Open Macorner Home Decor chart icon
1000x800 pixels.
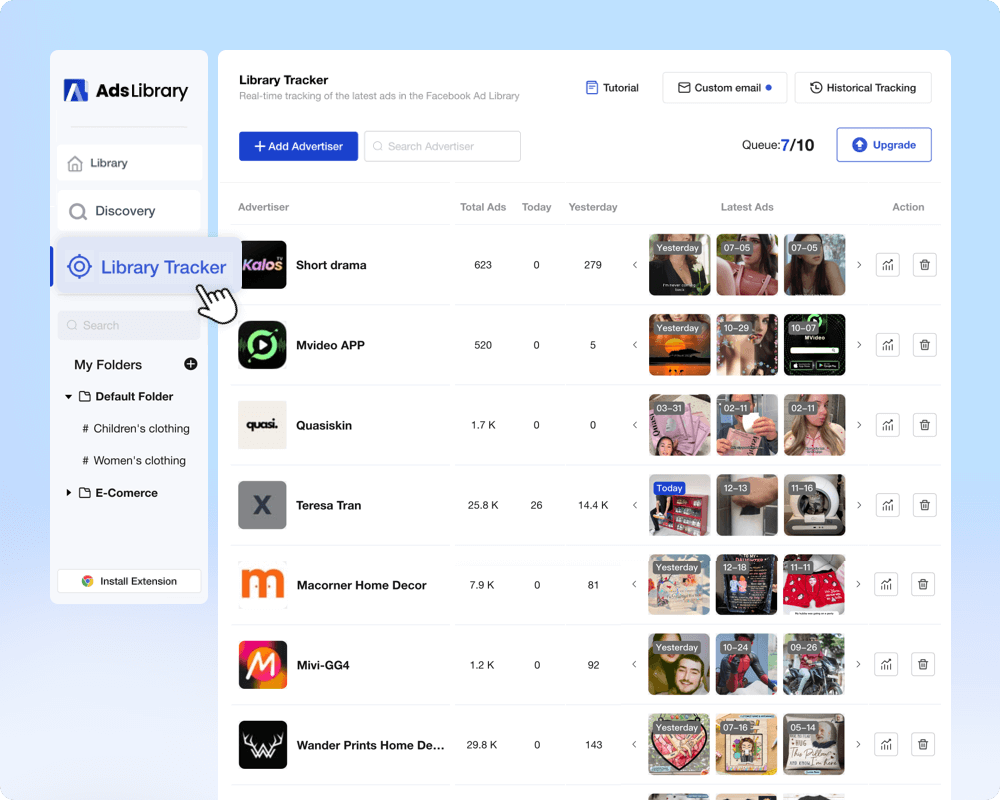[886, 584]
